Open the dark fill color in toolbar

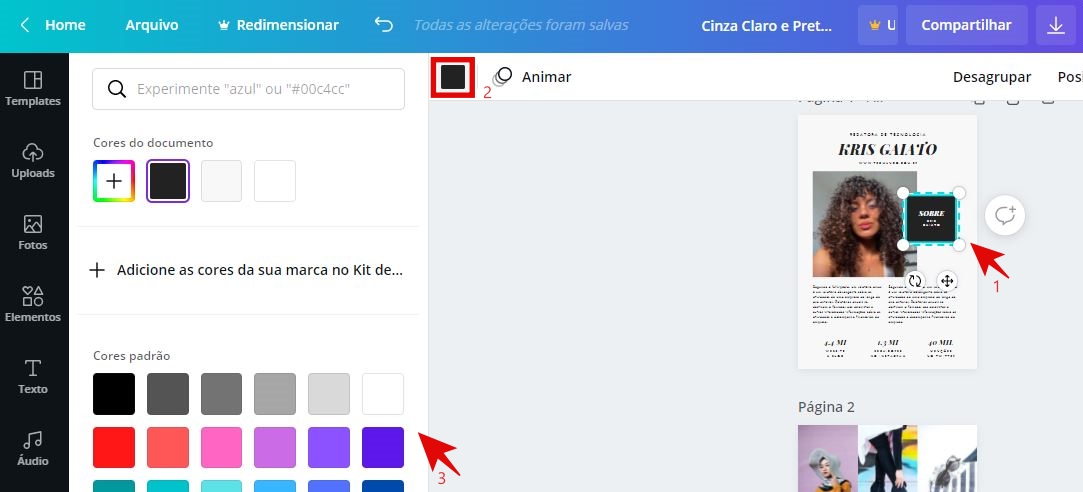453,77
